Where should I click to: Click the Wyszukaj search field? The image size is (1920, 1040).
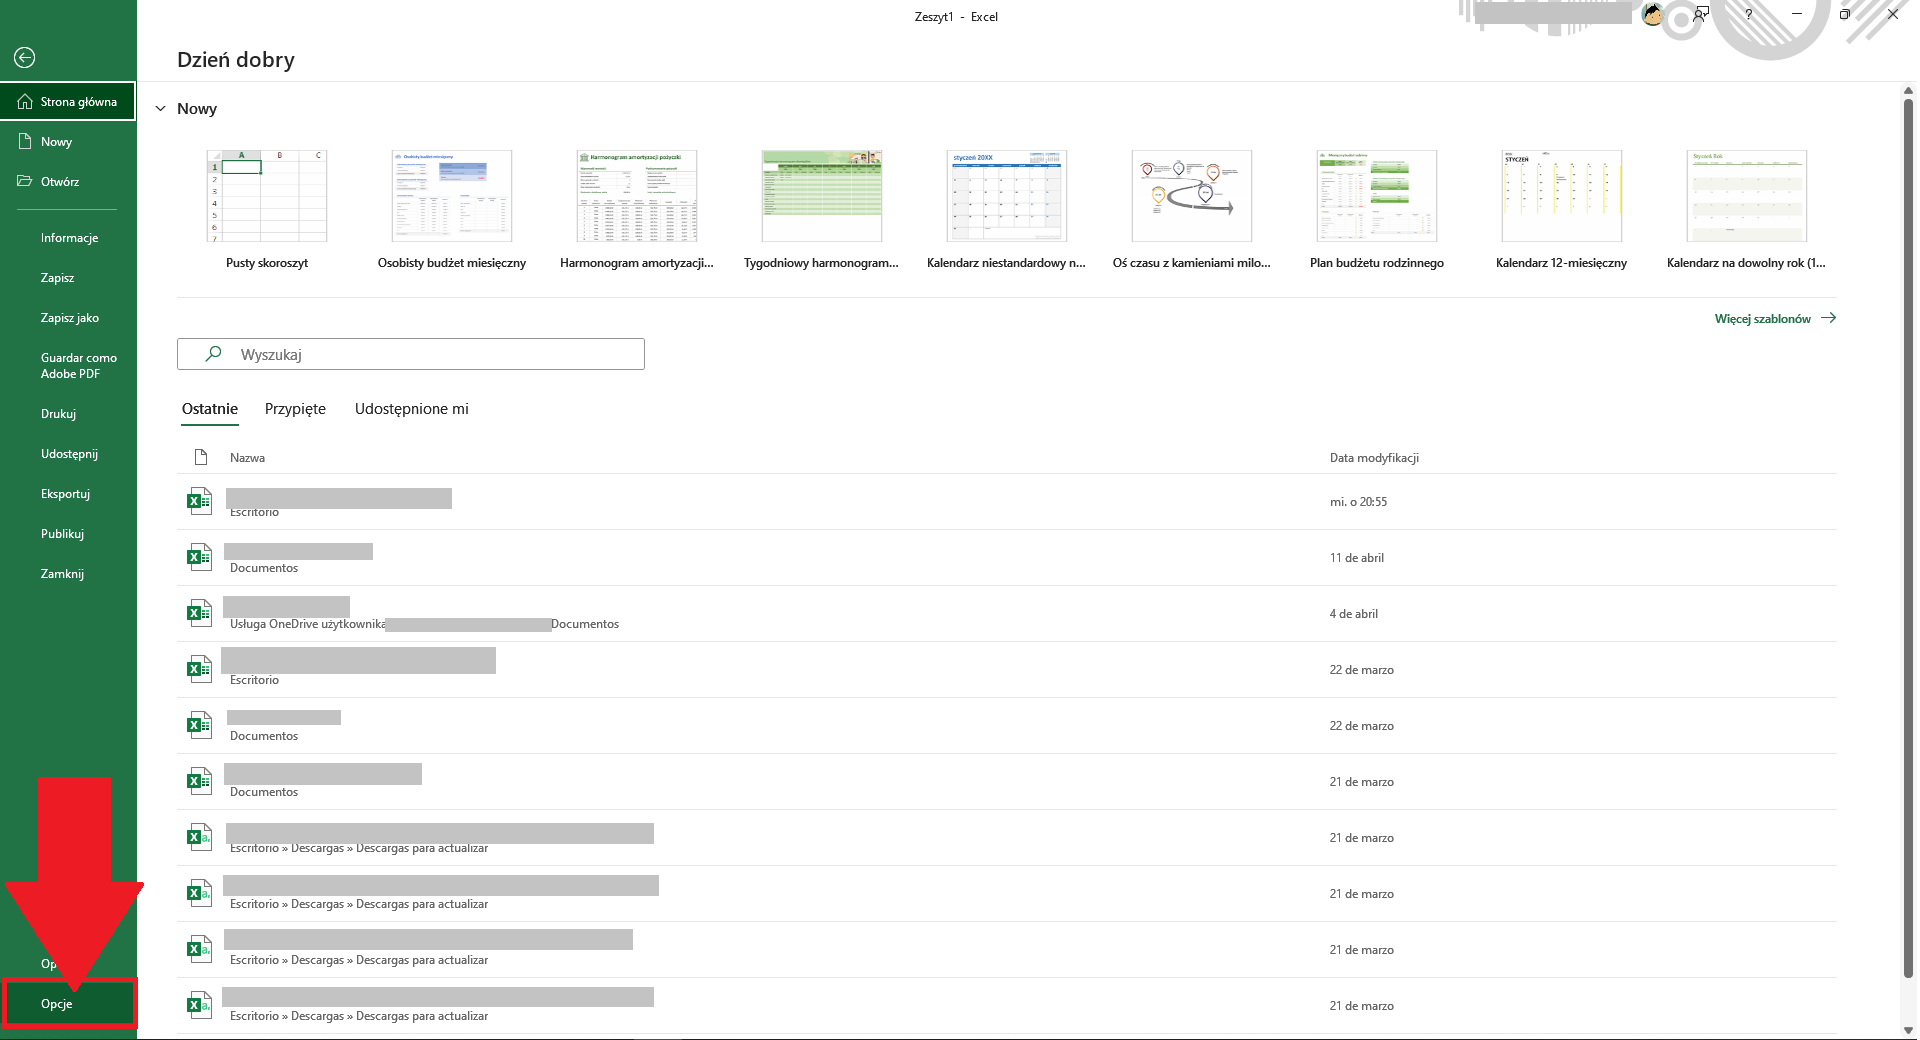pos(411,354)
